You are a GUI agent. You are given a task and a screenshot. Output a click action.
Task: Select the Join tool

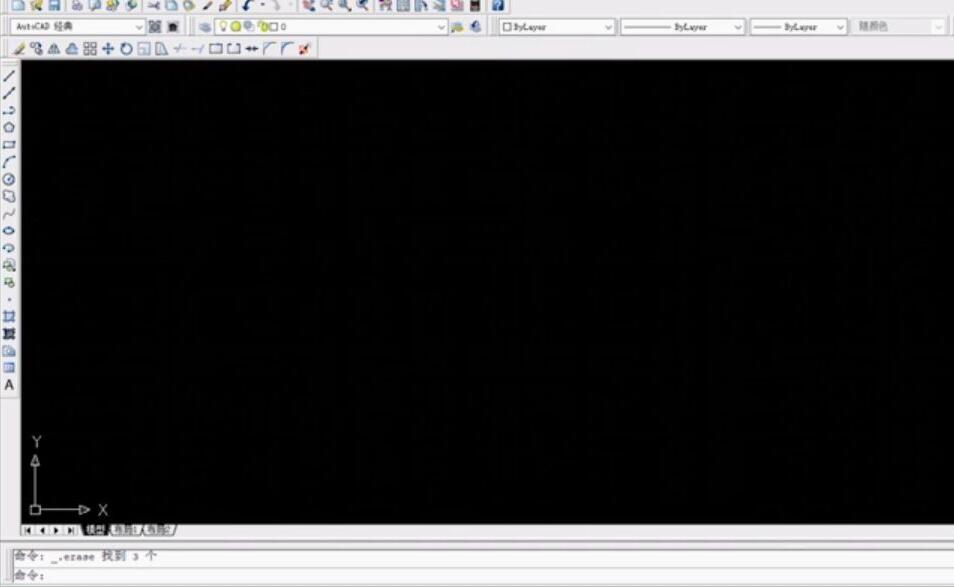pyautogui.click(x=251, y=49)
